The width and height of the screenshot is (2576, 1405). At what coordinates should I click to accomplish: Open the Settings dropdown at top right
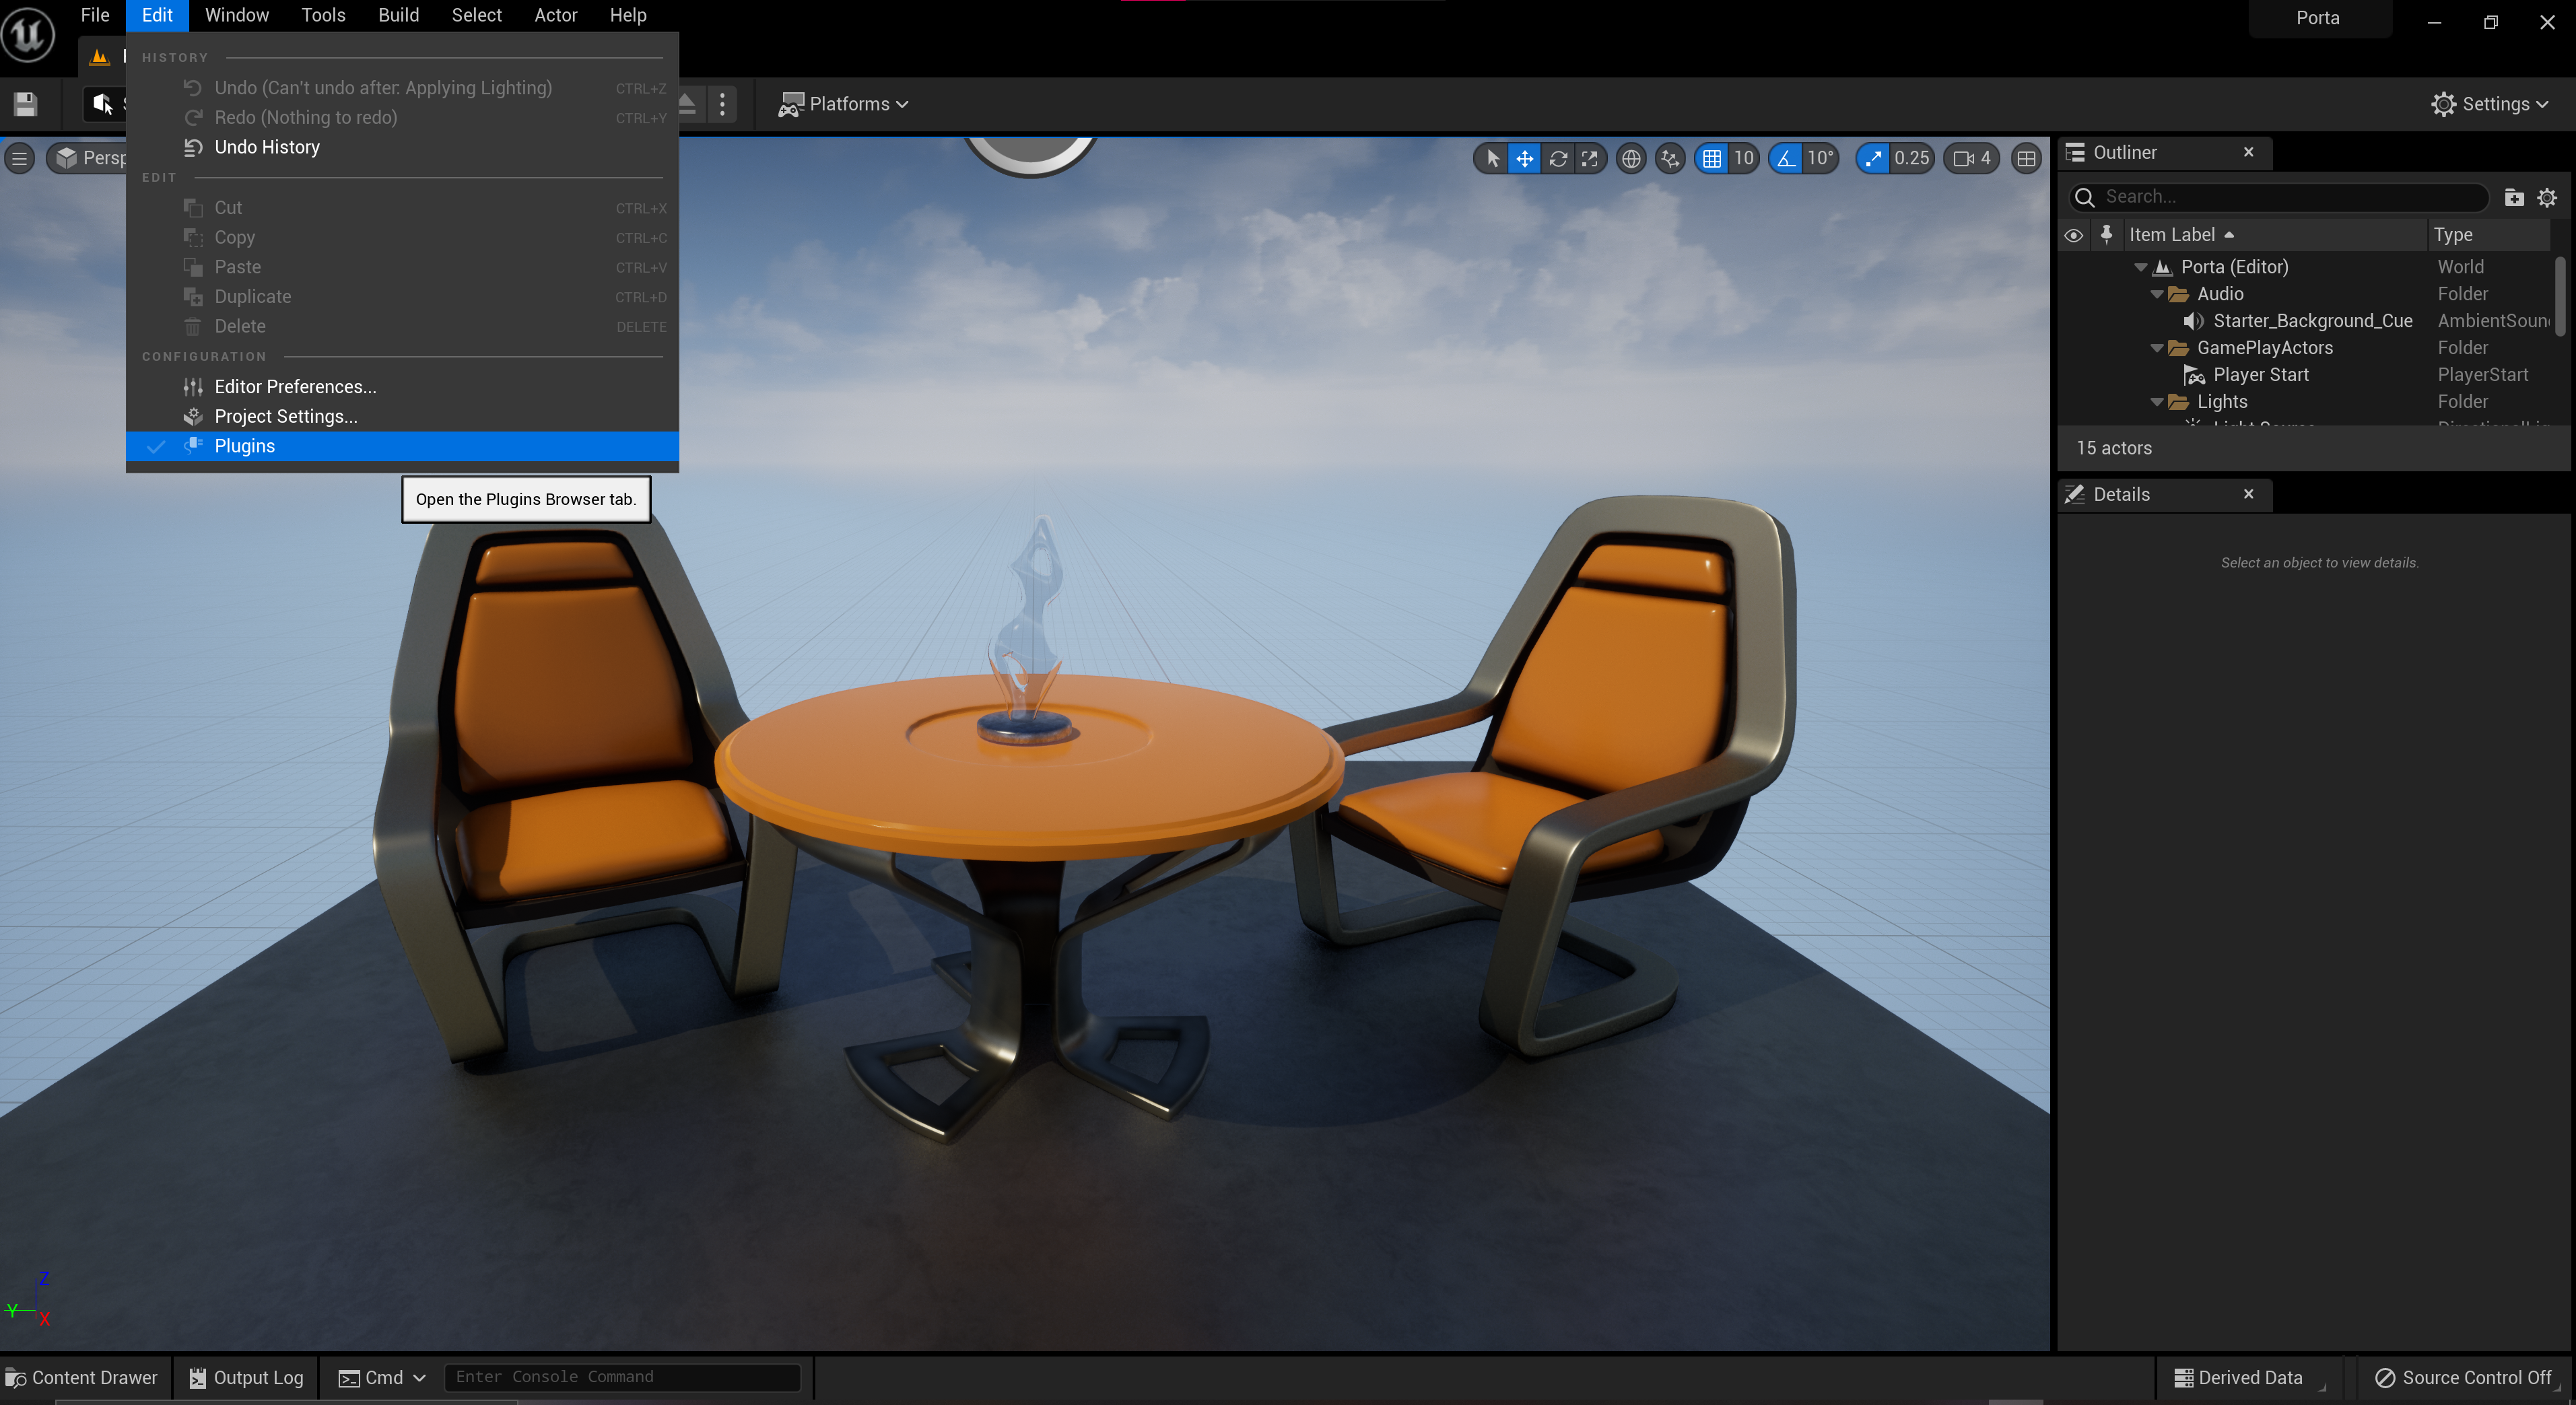tap(2489, 104)
